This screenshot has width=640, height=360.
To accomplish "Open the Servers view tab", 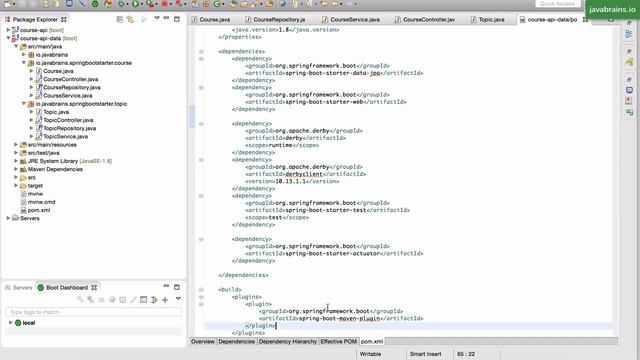I will pyautogui.click(x=18, y=287).
